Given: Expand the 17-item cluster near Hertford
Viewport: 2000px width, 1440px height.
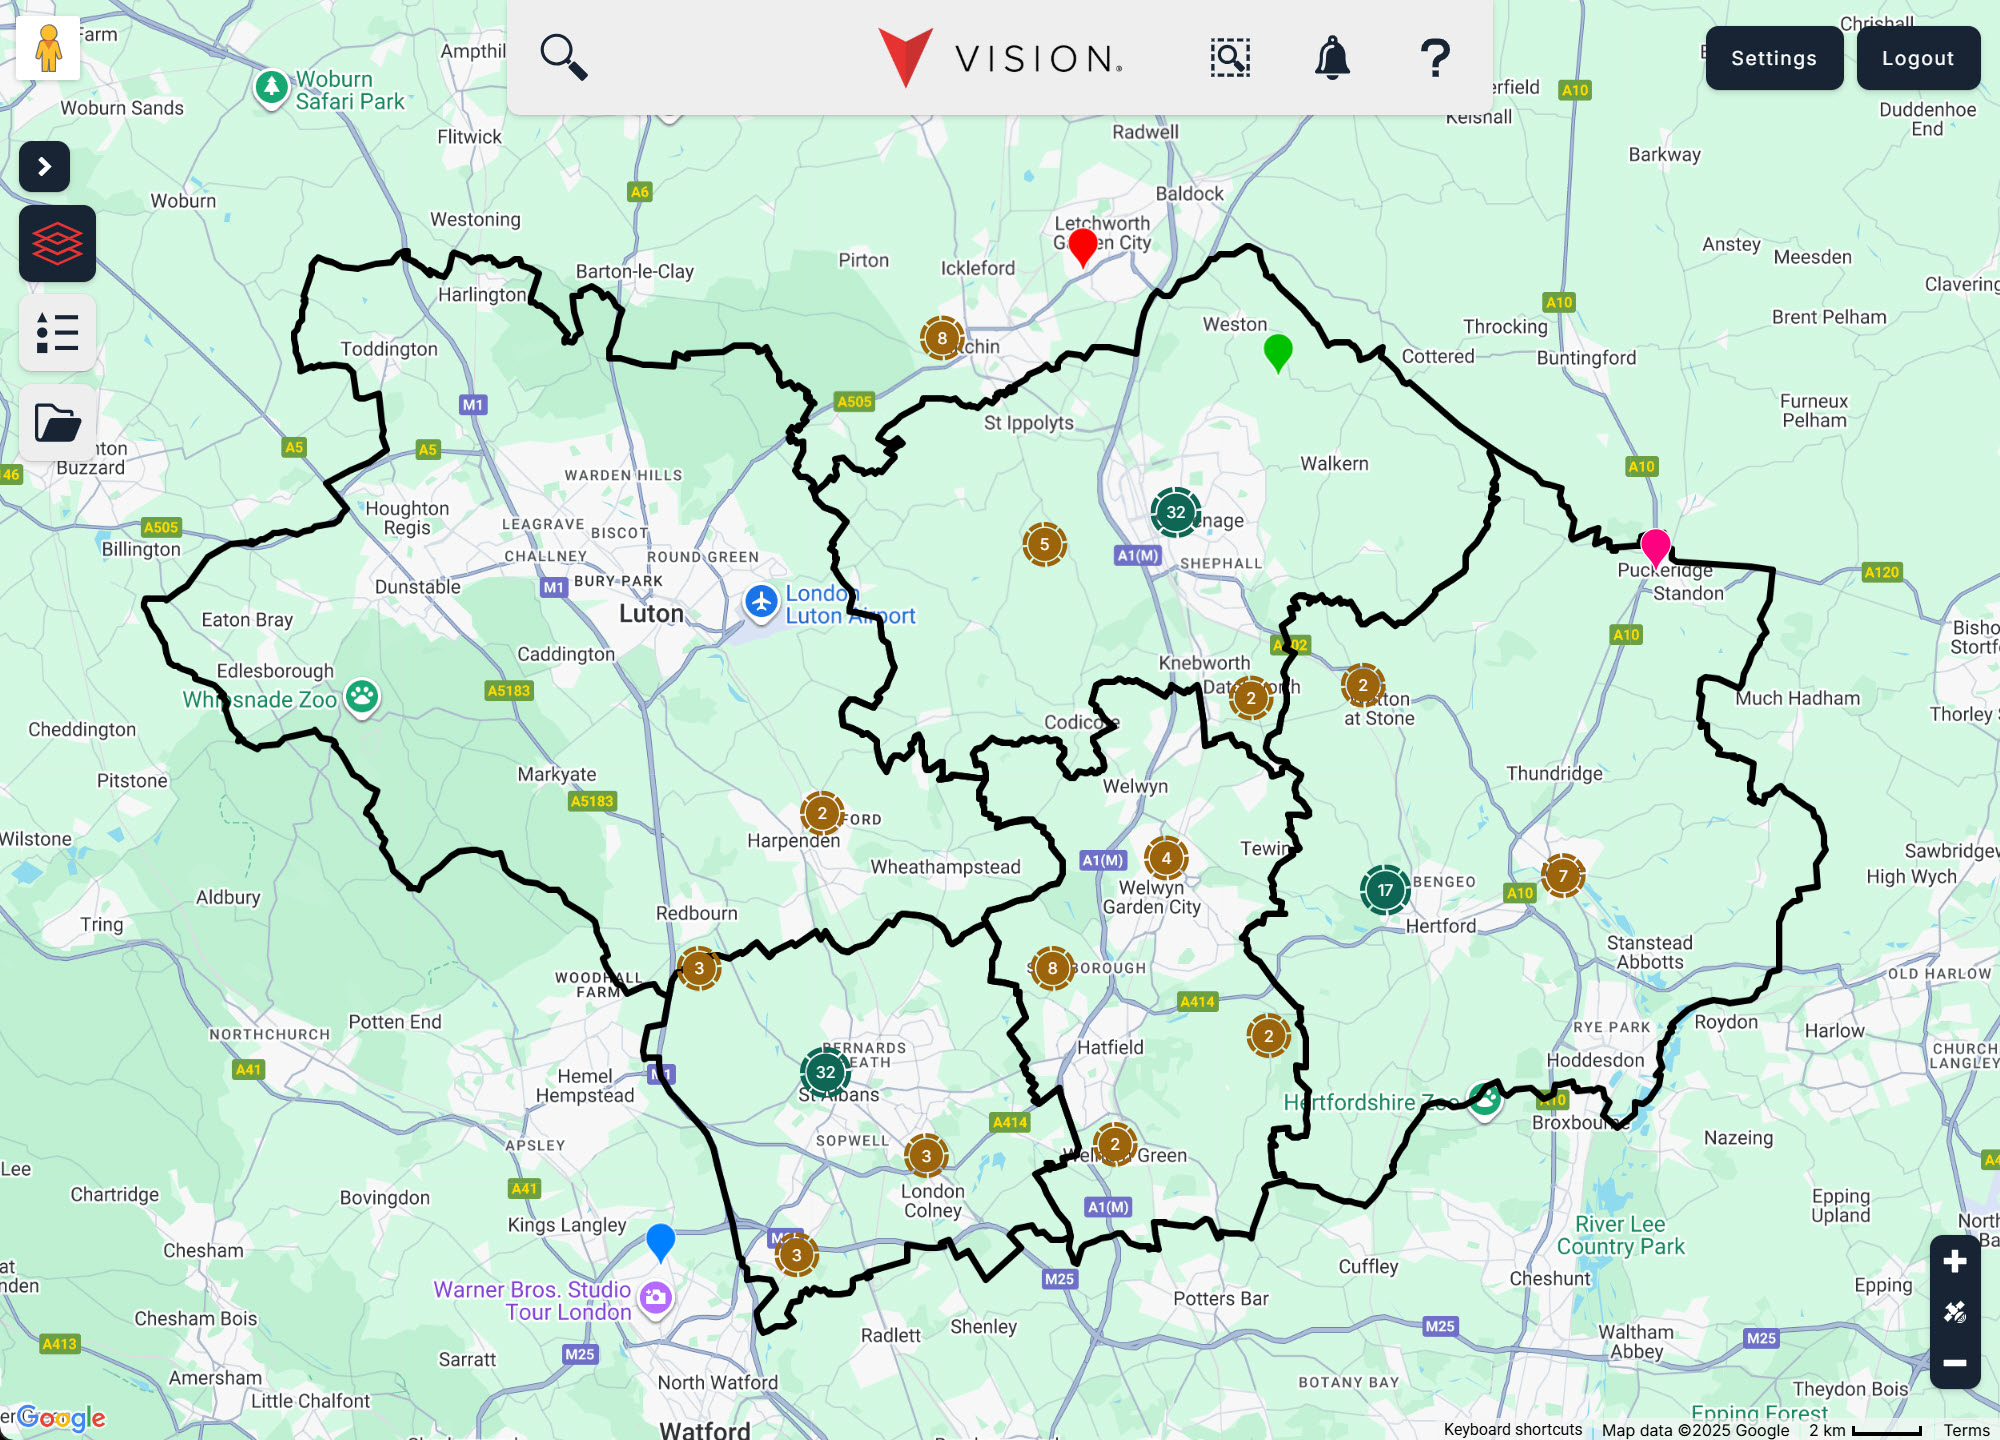Looking at the screenshot, I should 1385,889.
